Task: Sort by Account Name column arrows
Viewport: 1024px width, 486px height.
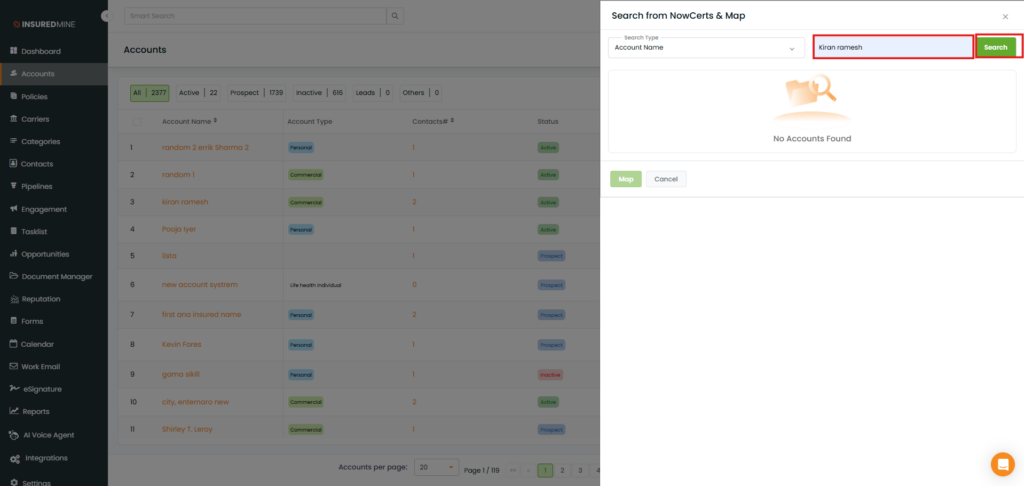Action: [216, 121]
